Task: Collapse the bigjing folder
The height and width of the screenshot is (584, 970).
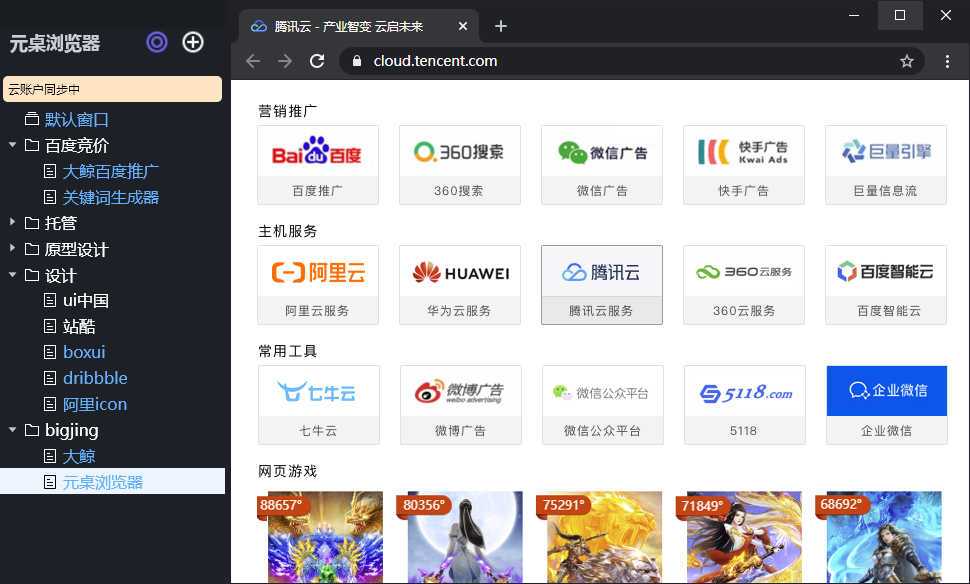Action: (12, 429)
